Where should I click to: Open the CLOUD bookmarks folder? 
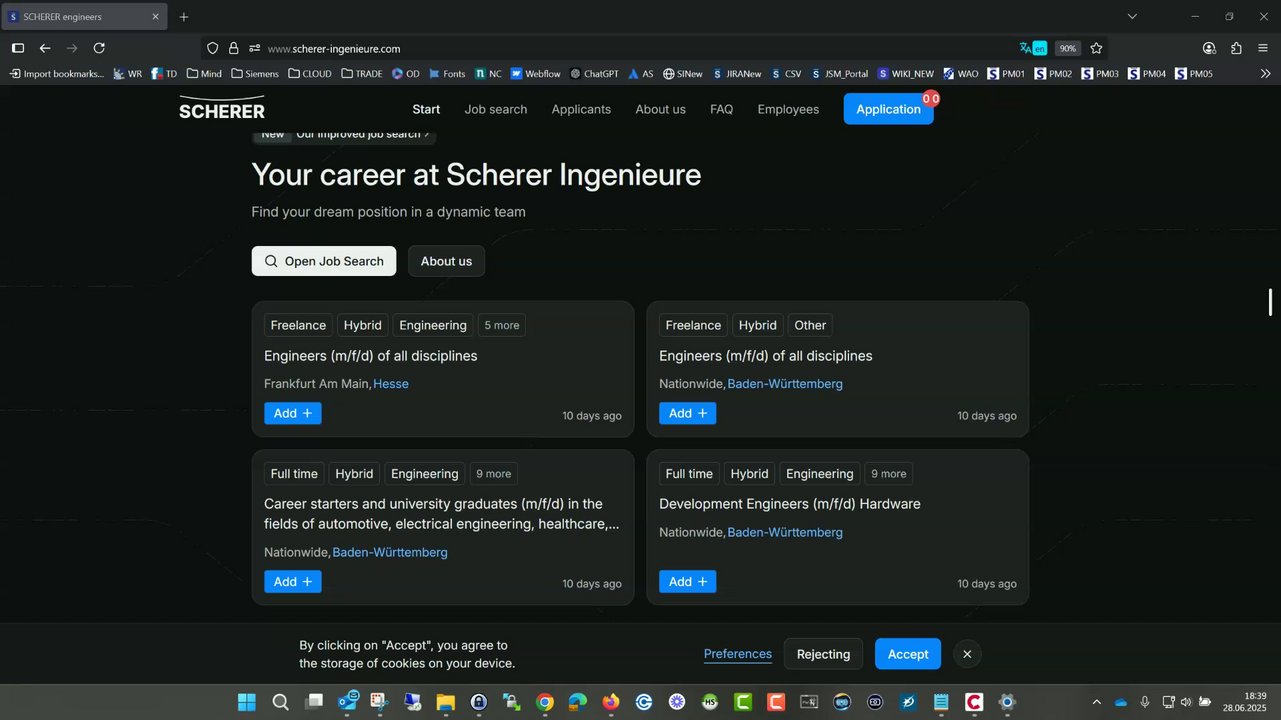(x=310, y=74)
